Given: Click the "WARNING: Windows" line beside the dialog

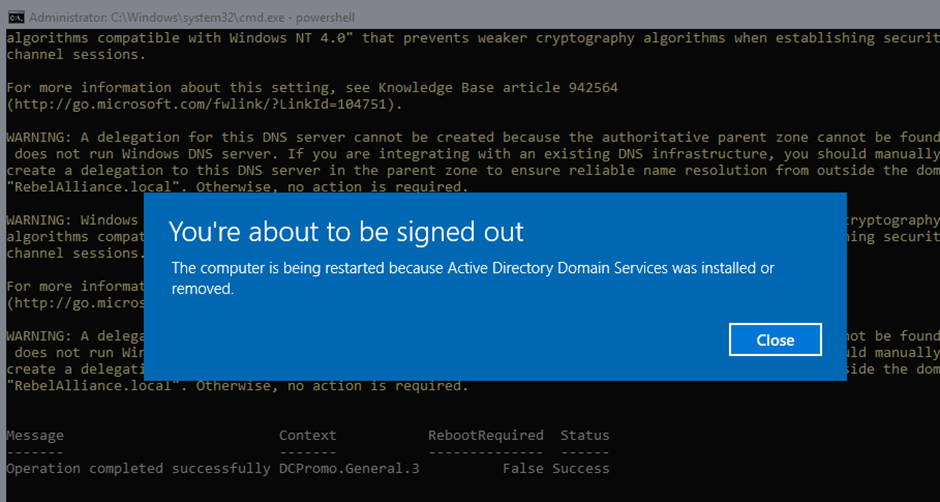Looking at the screenshot, I should [72, 220].
